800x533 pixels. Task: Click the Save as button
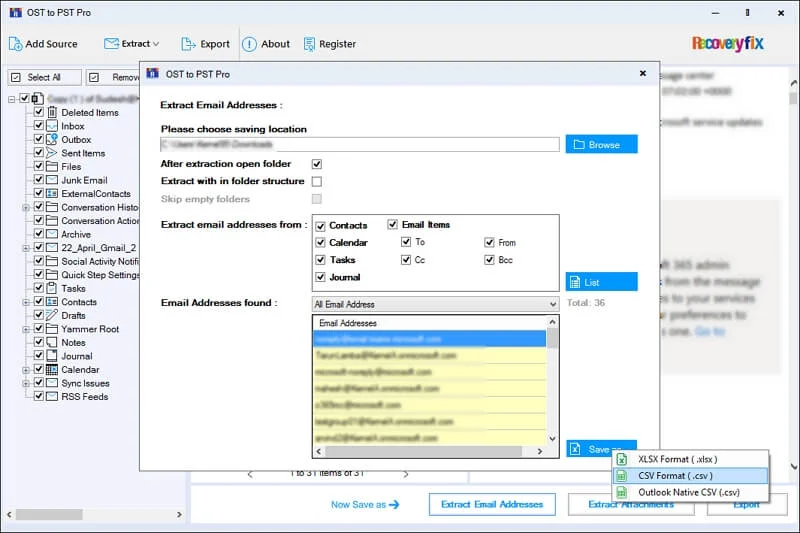click(x=600, y=449)
